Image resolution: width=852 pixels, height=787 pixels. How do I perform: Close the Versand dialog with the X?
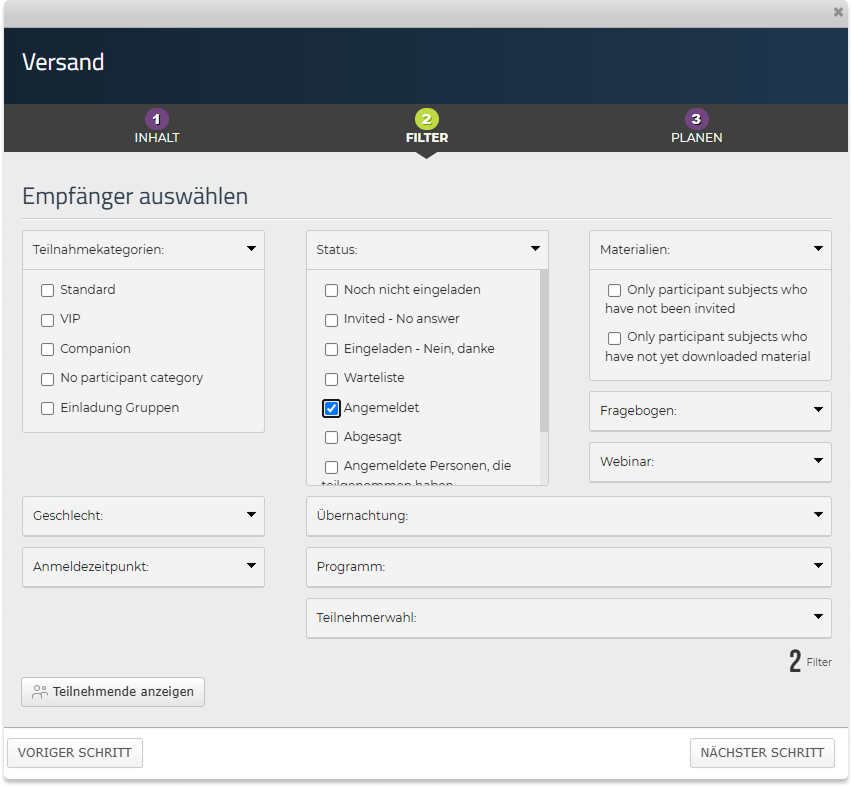(838, 12)
